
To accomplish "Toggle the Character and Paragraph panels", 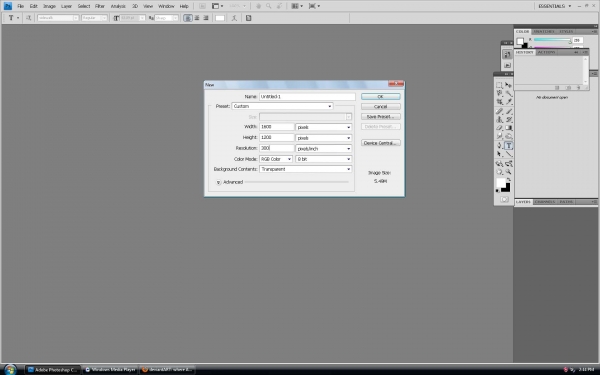I will pos(248,18).
